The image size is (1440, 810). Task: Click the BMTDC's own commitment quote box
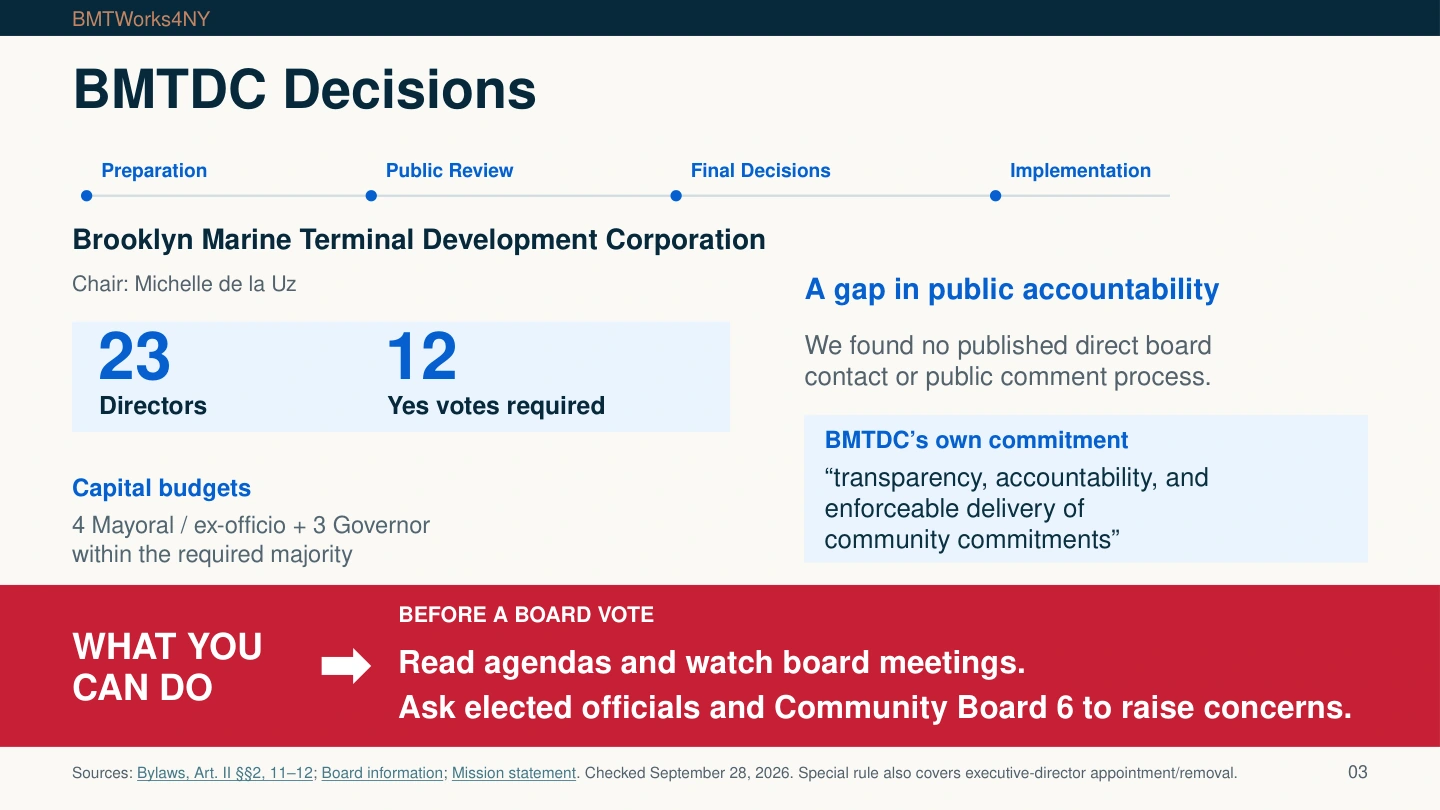point(1086,489)
